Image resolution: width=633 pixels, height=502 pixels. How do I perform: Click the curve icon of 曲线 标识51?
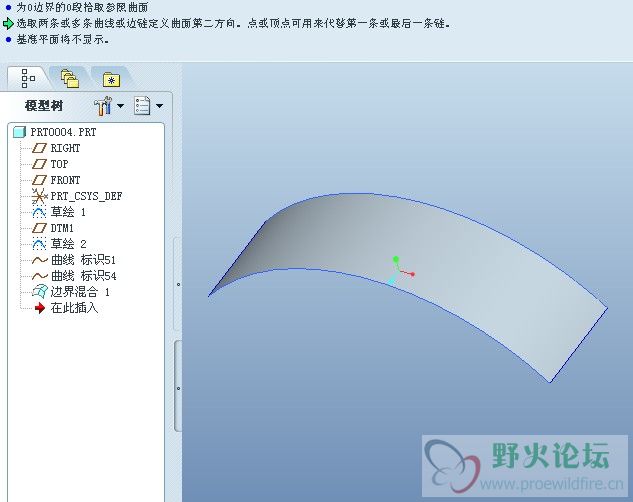tap(40, 260)
